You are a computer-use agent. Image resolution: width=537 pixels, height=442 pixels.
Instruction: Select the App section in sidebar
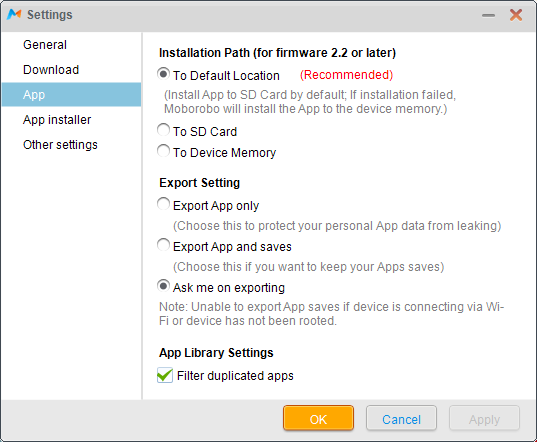pyautogui.click(x=71, y=94)
